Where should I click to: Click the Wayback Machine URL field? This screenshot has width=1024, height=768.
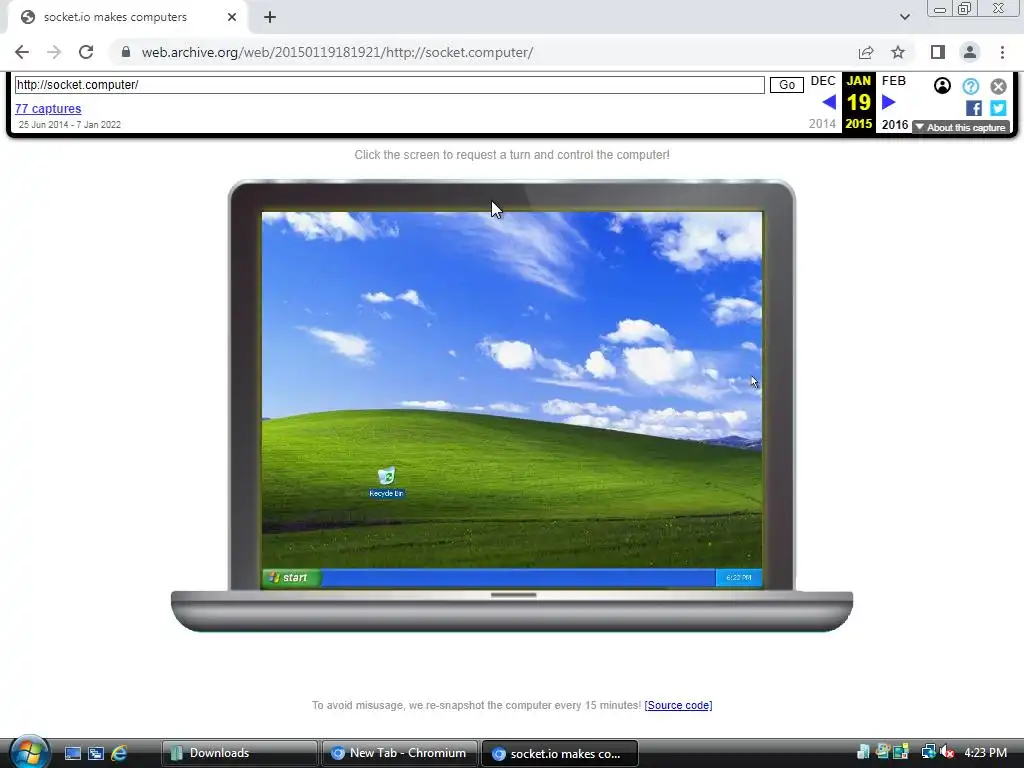pos(389,85)
